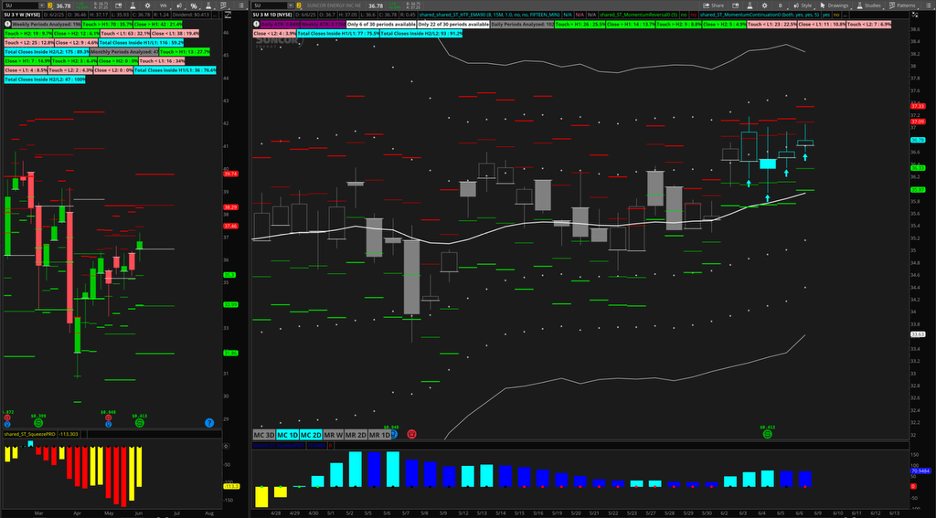Image resolution: width=936 pixels, height=518 pixels.
Task: Click the blue circle icon on left chart
Action: click(208, 423)
